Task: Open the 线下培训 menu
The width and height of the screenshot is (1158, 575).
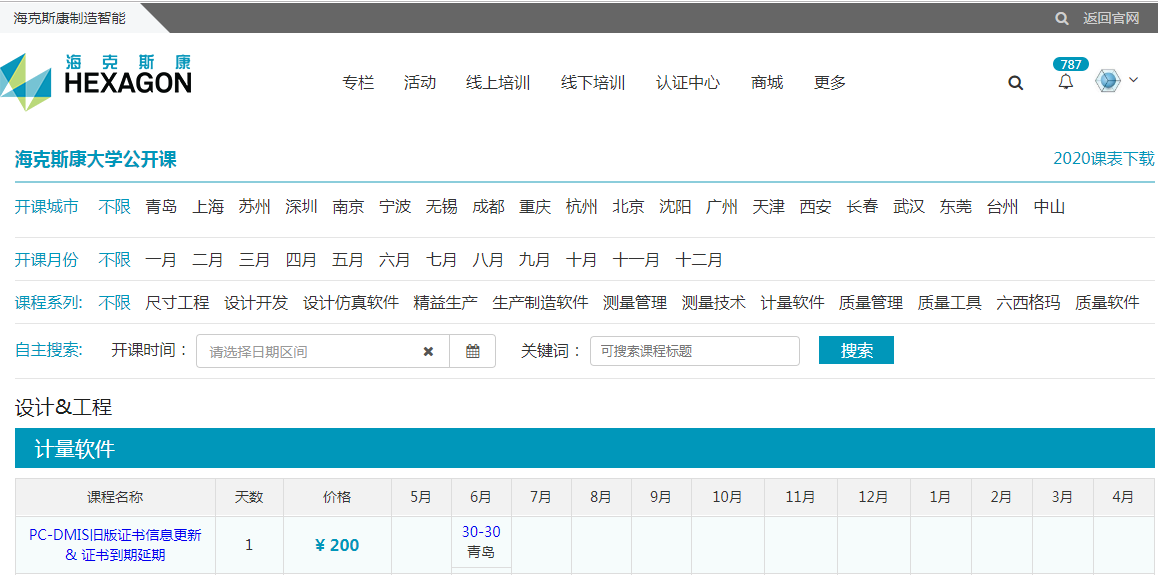Action: [593, 83]
